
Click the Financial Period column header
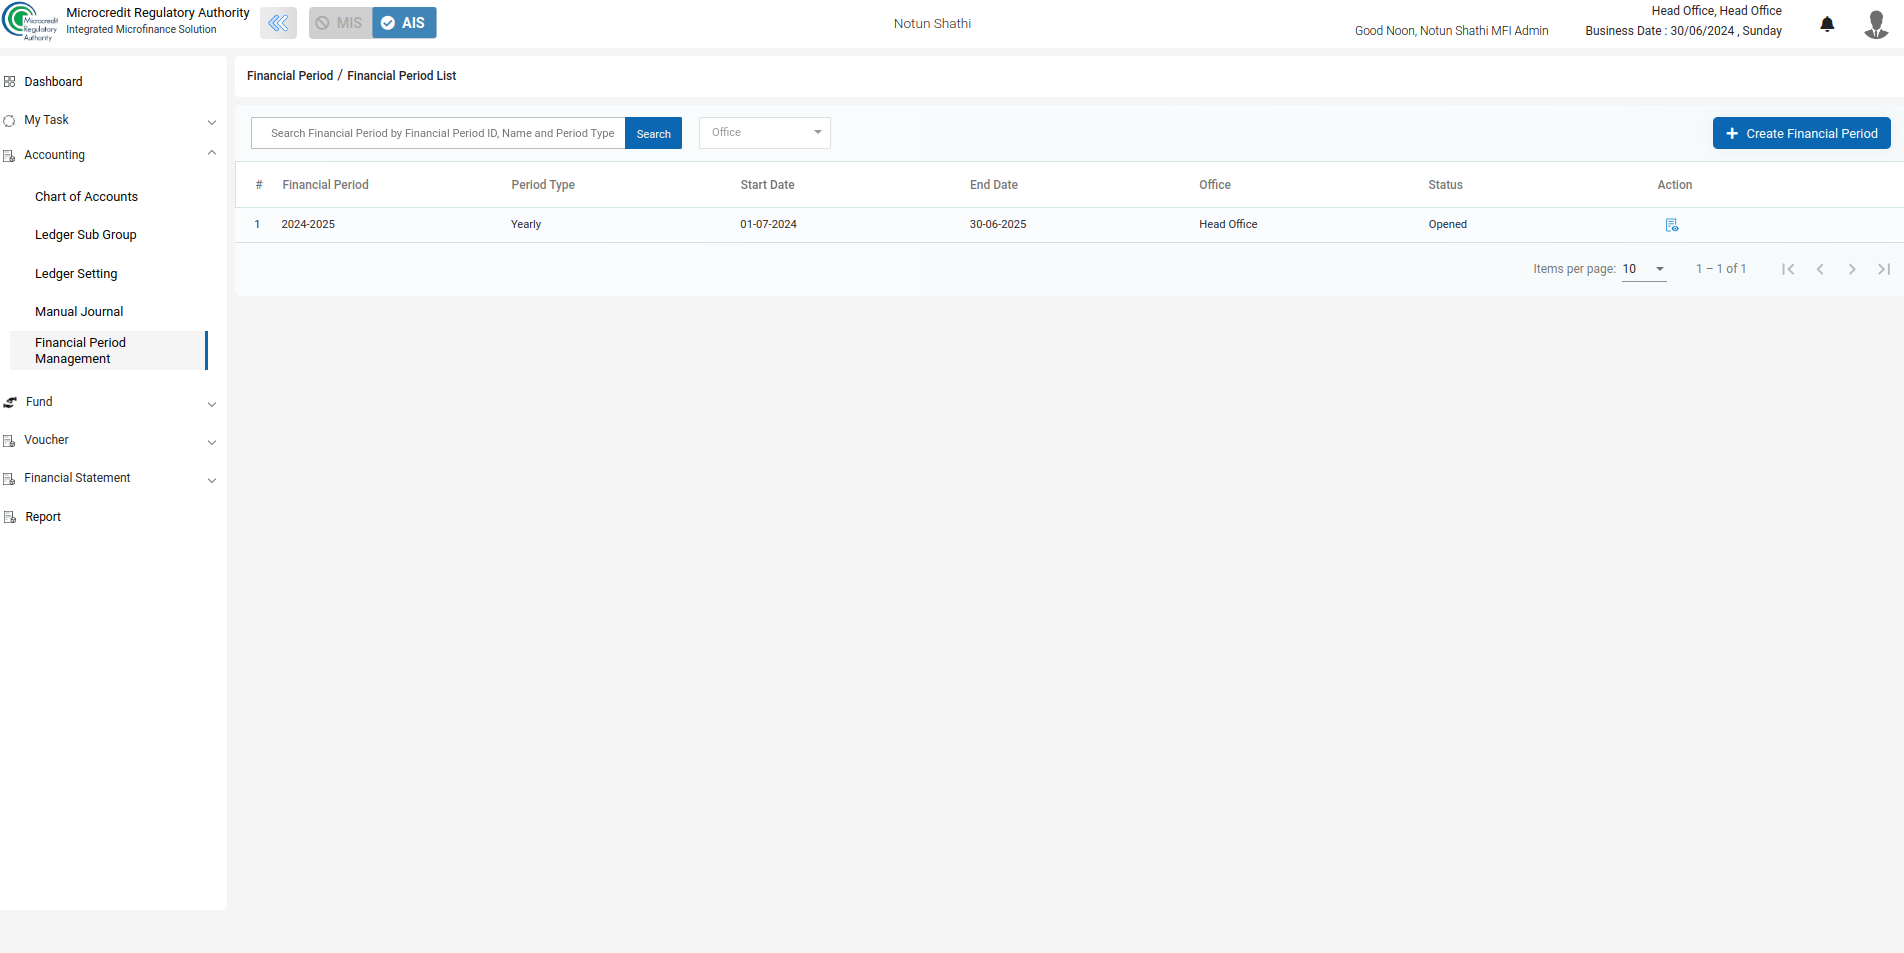[x=325, y=185]
